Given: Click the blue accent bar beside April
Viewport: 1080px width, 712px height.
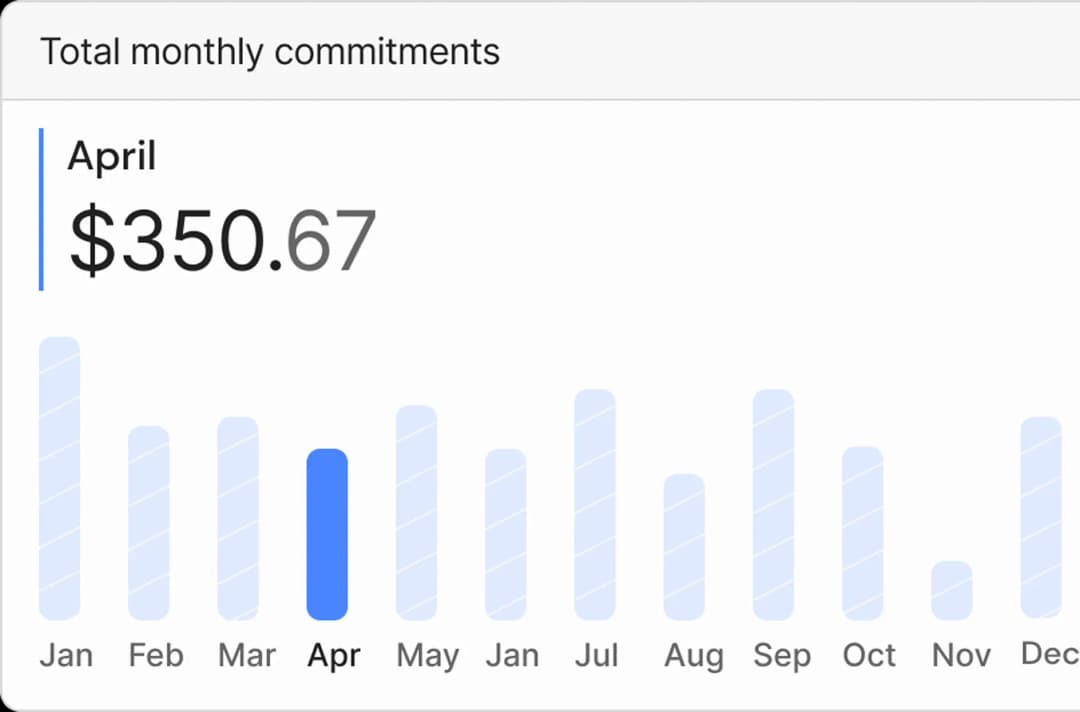Looking at the screenshot, I should point(41,205).
